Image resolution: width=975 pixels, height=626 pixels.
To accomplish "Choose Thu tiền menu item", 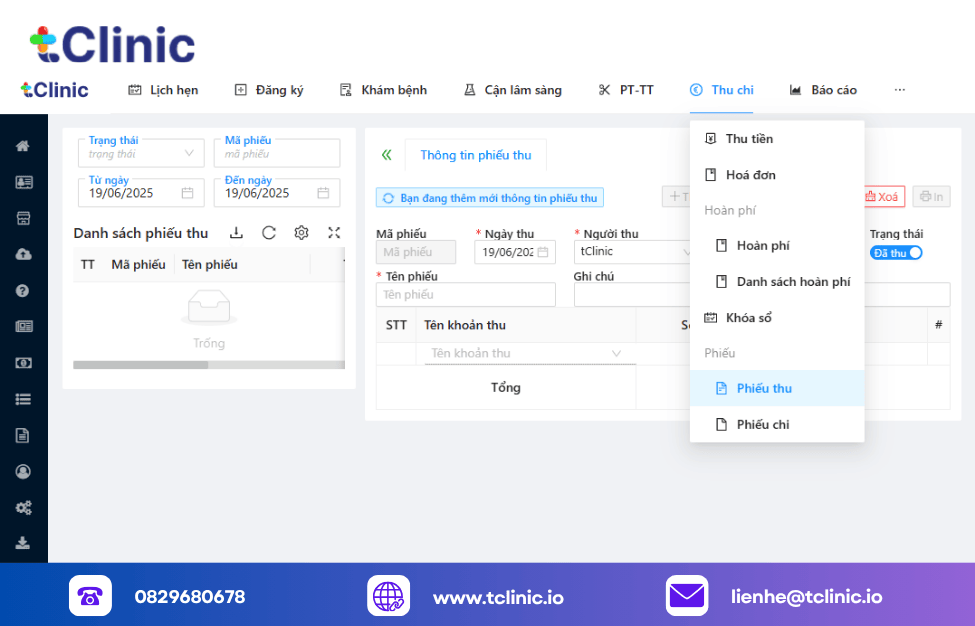I will pyautogui.click(x=748, y=139).
